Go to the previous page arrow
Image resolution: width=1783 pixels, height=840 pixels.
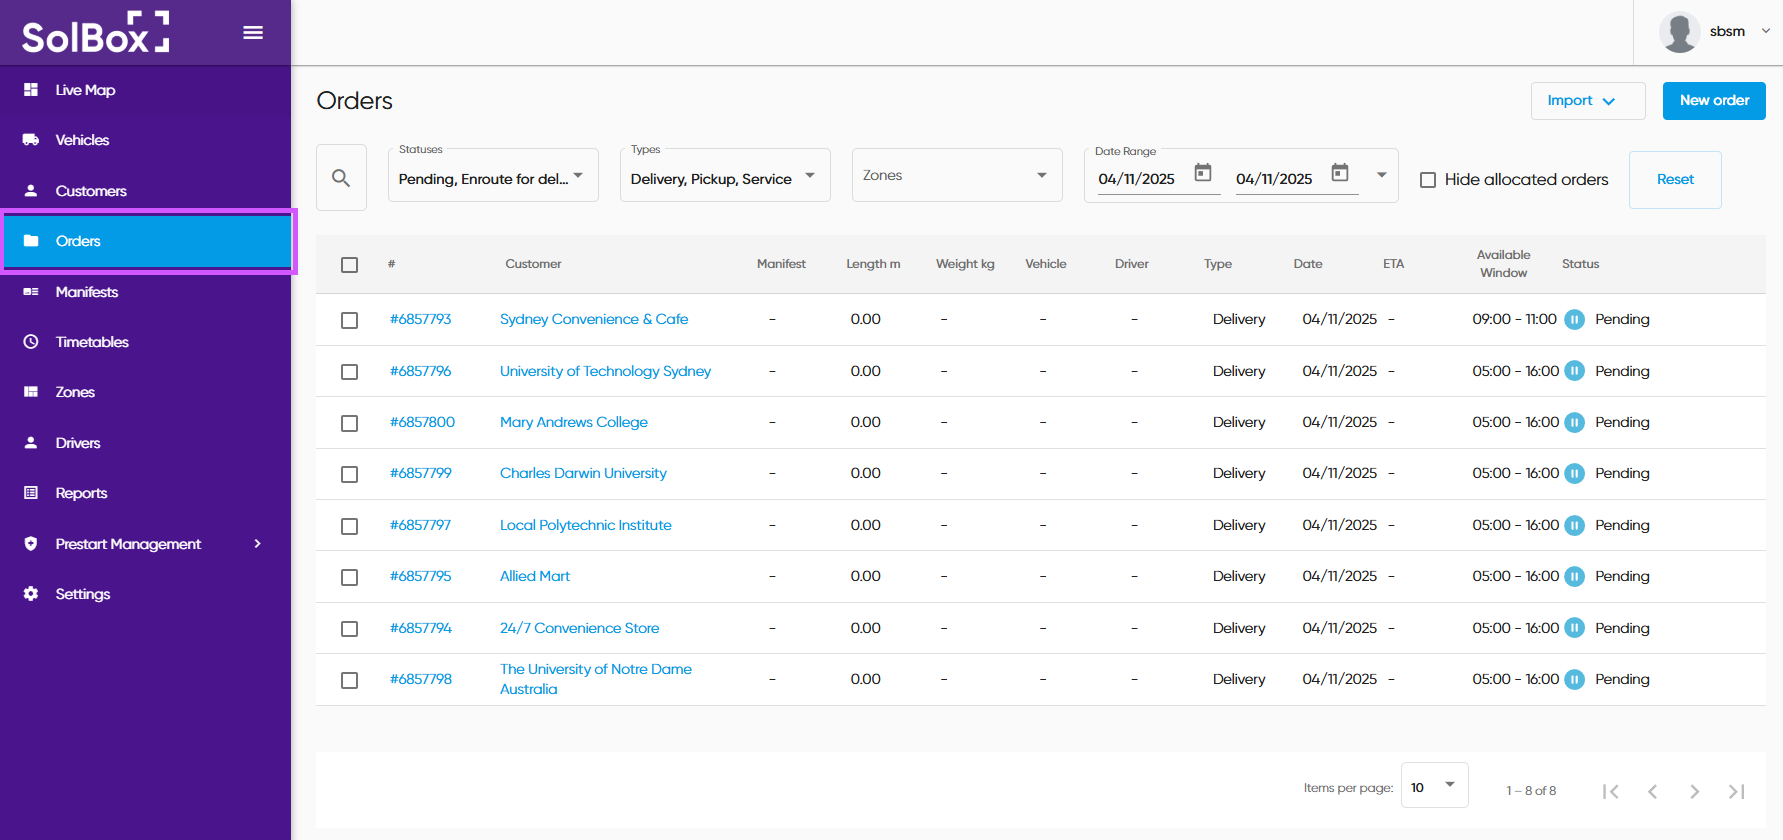[1652, 791]
